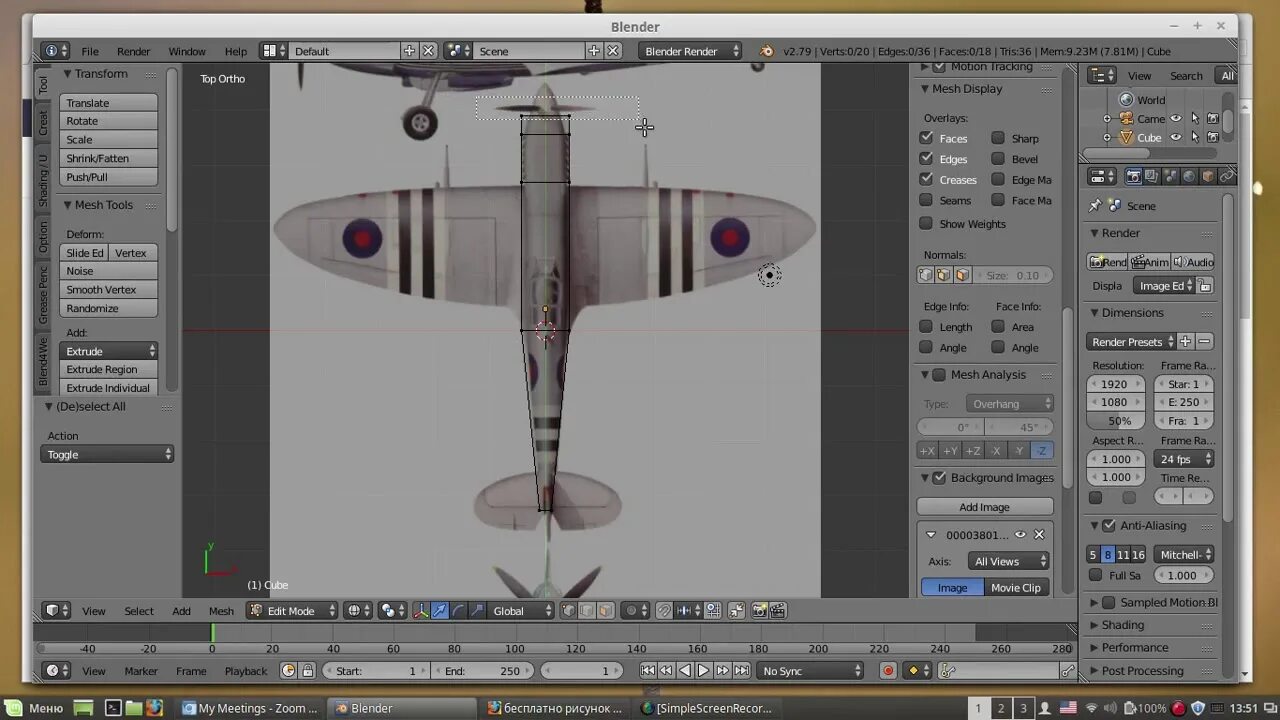This screenshot has width=1280, height=720.
Task: Open the Window menu
Action: (187, 51)
